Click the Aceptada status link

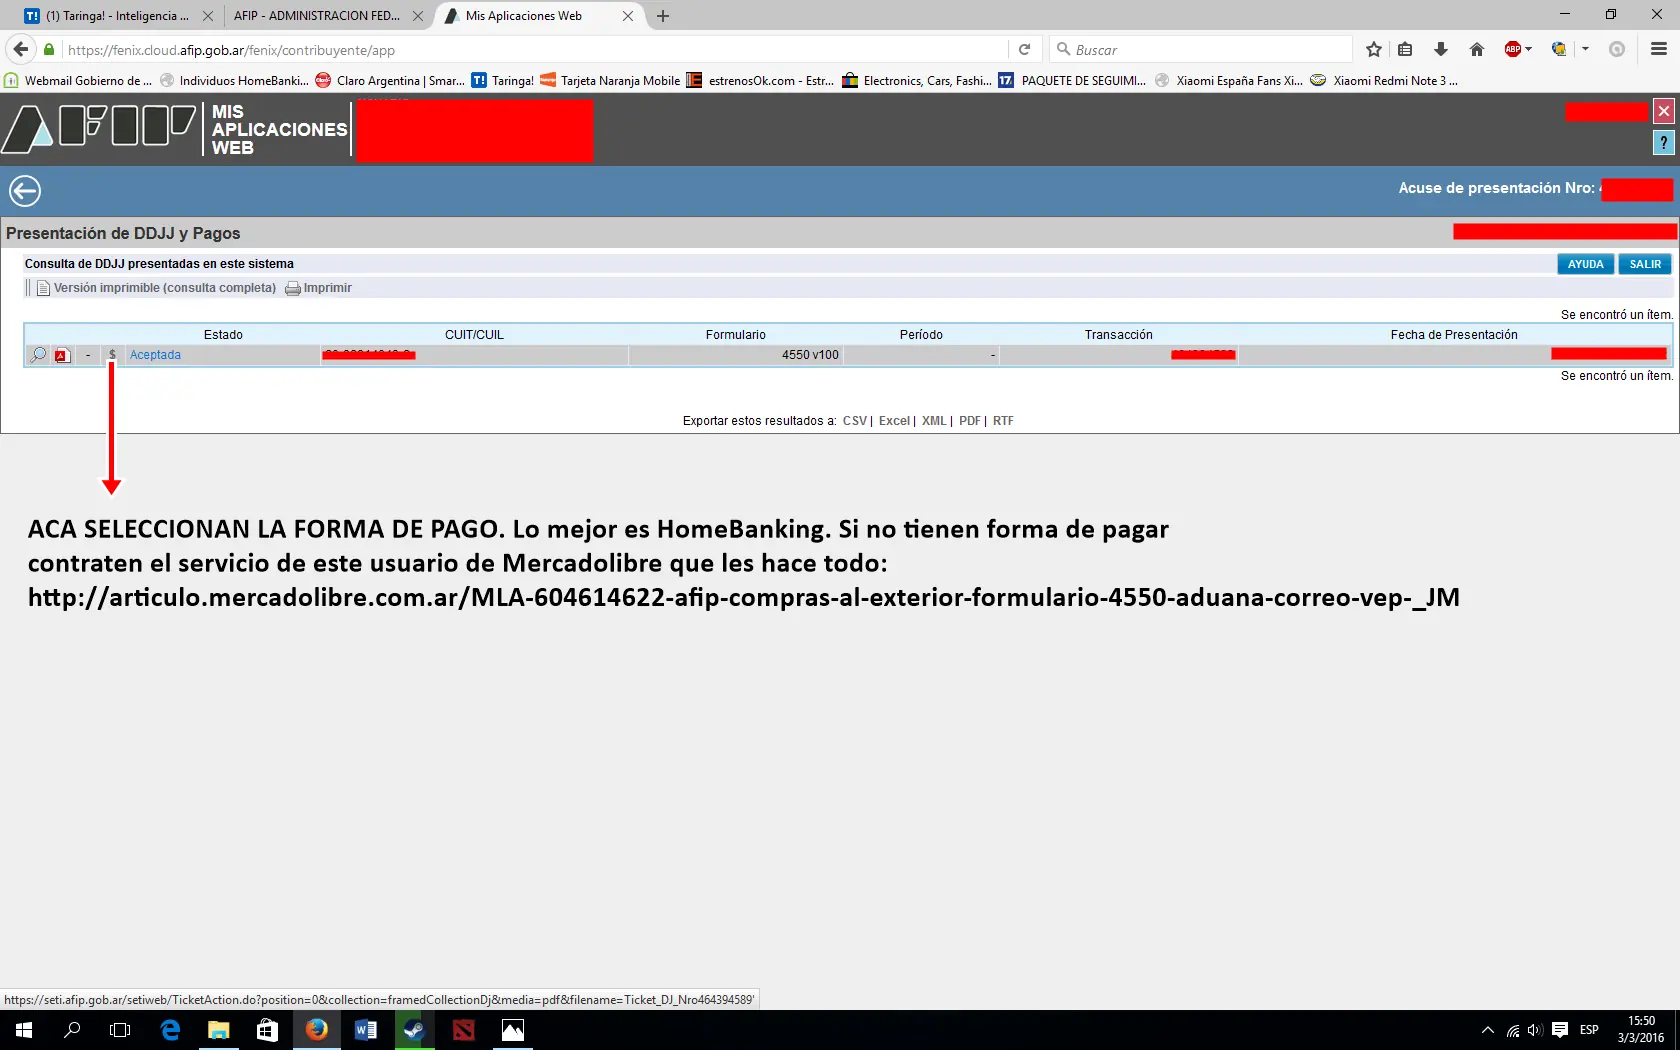[155, 355]
